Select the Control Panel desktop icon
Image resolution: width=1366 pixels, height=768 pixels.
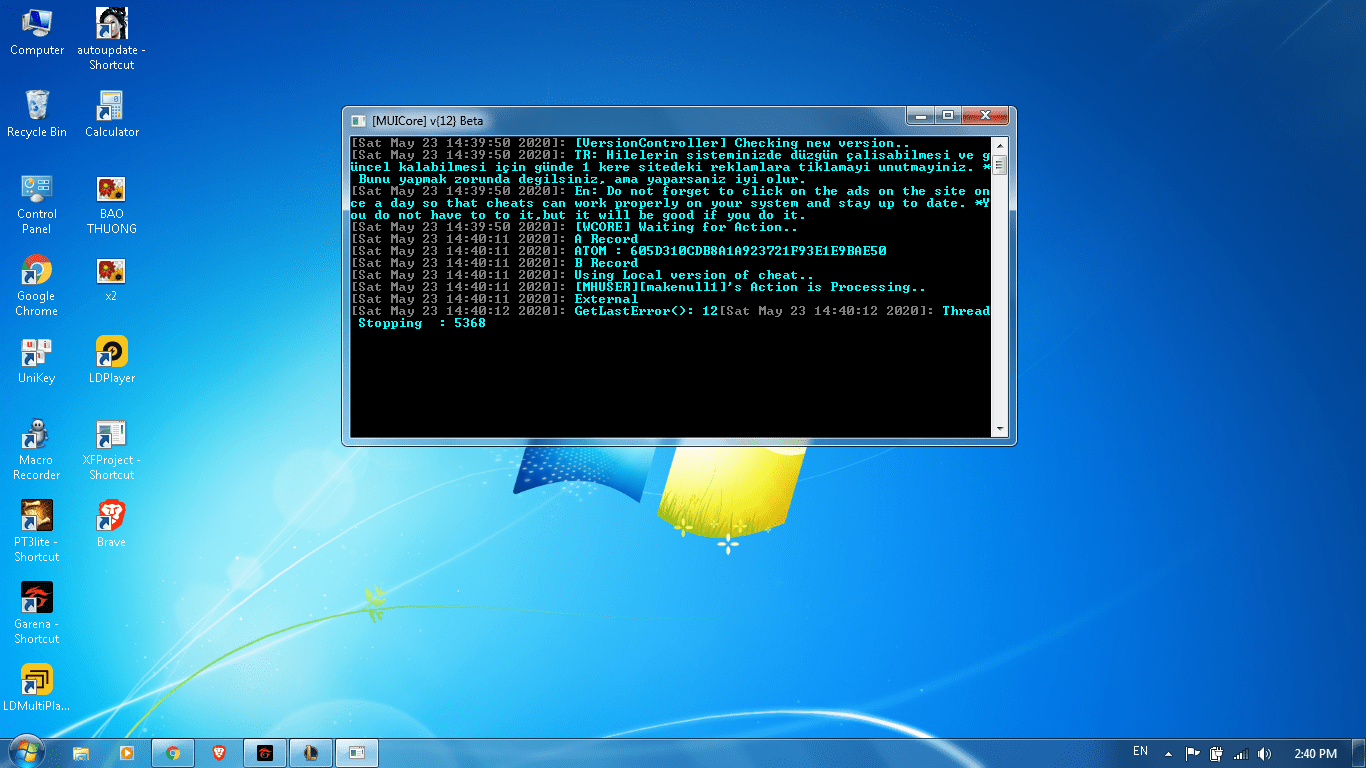[x=37, y=204]
